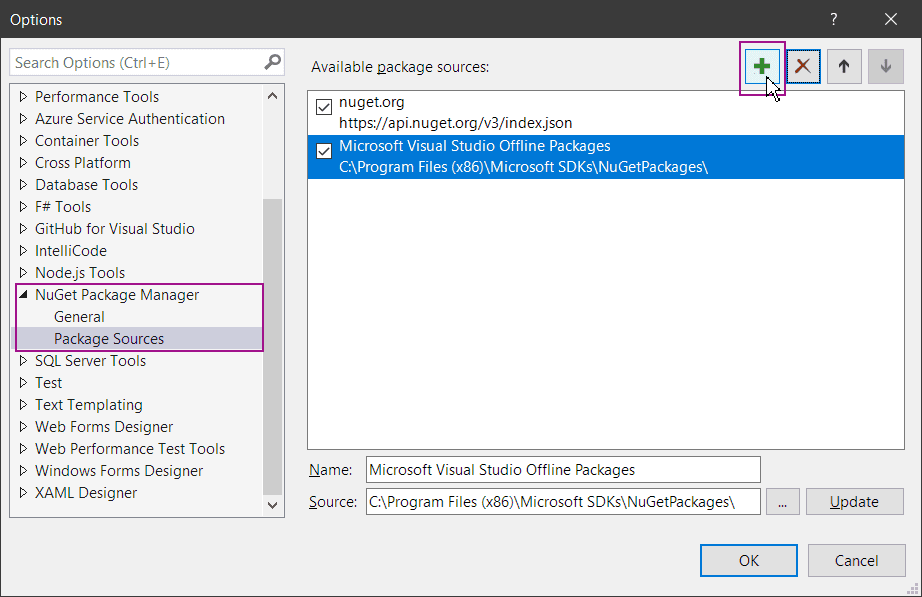922x597 pixels.
Task: Click the scroll down arrow in options tree
Action: (x=273, y=506)
